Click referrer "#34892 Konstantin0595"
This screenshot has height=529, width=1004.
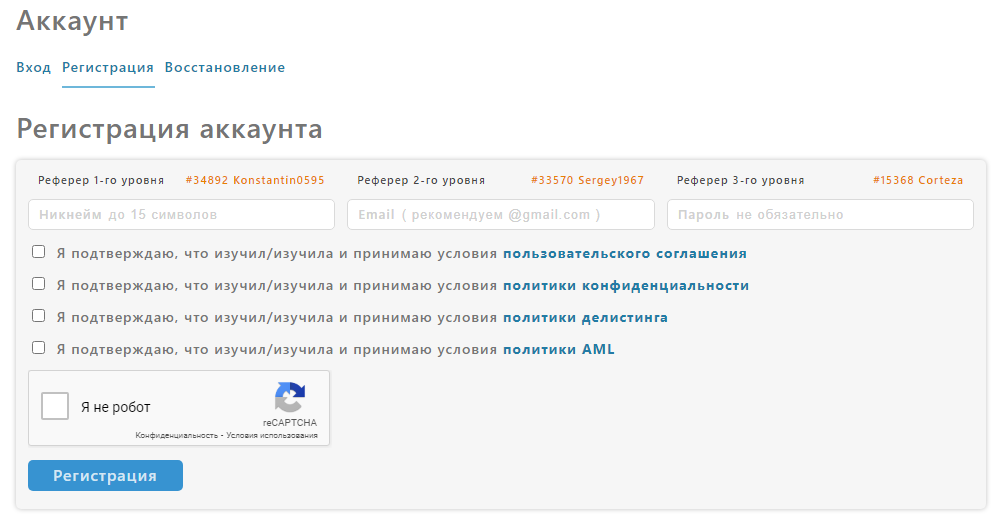tap(255, 181)
